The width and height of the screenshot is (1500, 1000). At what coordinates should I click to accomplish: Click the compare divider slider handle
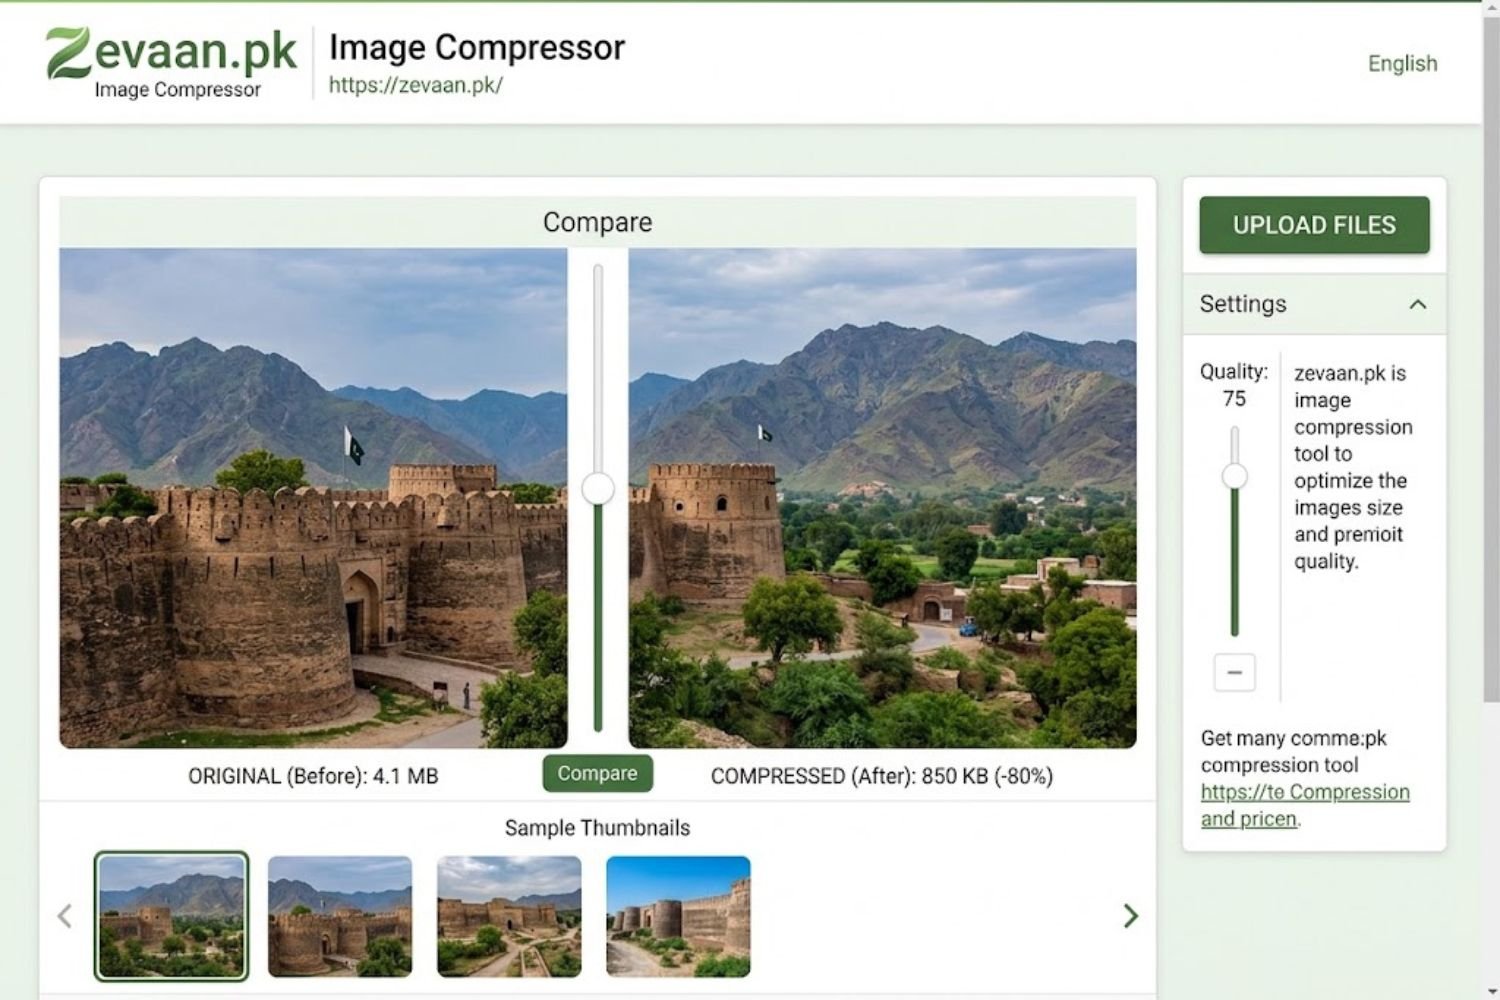(x=598, y=488)
